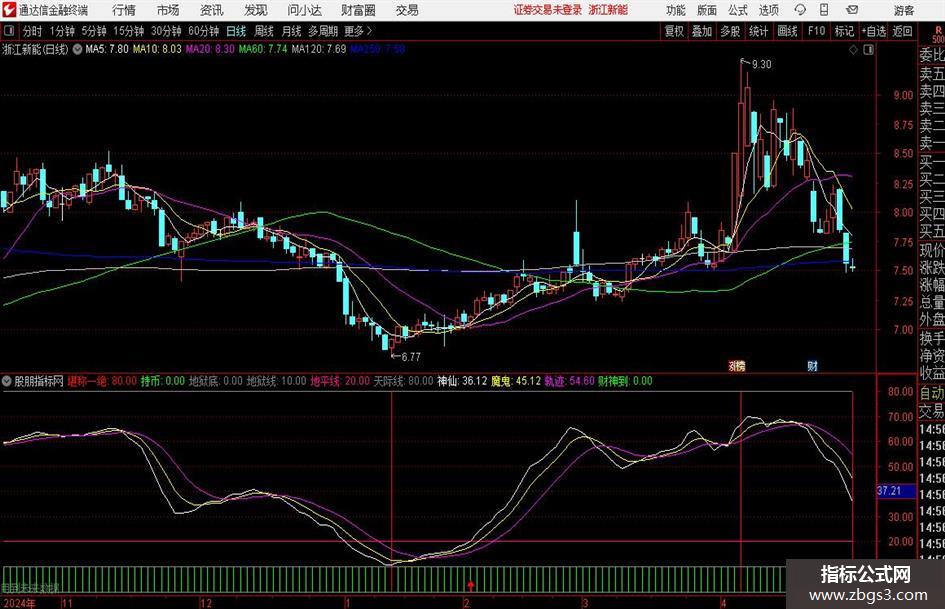945x609 pixels.
Task: Activate the 画线 drawing tool button
Action: pyautogui.click(x=787, y=31)
